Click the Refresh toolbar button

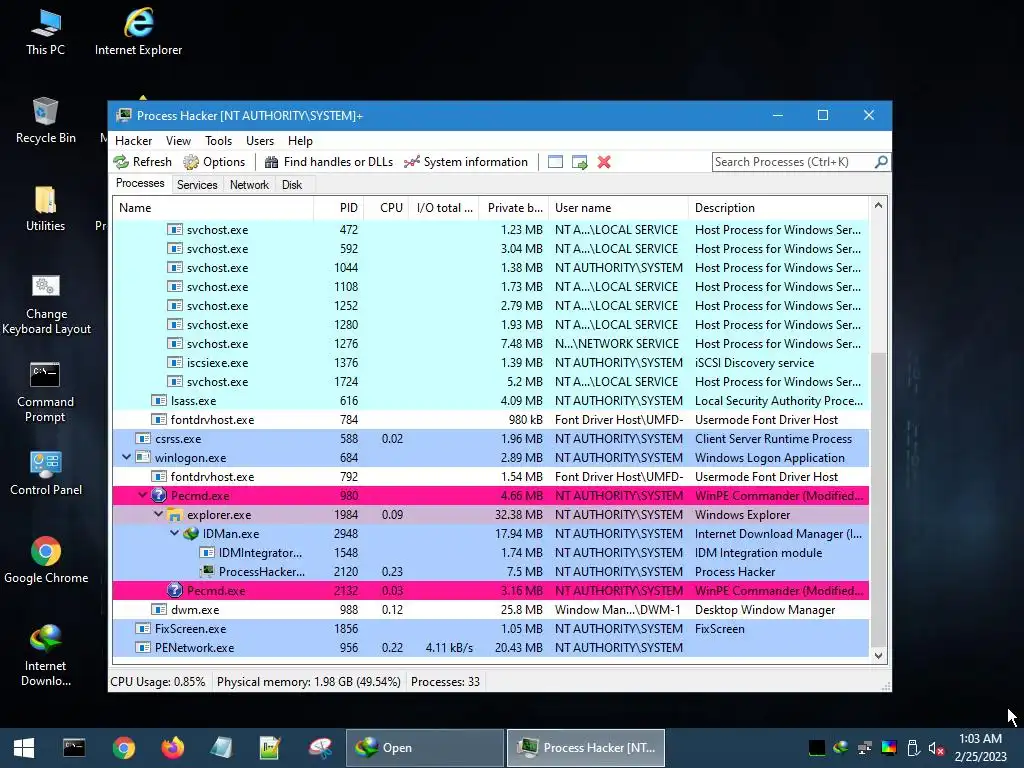[x=142, y=162]
